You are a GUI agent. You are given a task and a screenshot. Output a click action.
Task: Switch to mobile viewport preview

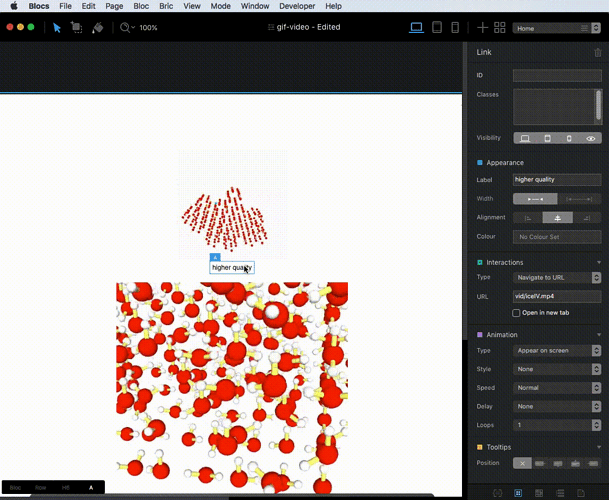tap(456, 27)
